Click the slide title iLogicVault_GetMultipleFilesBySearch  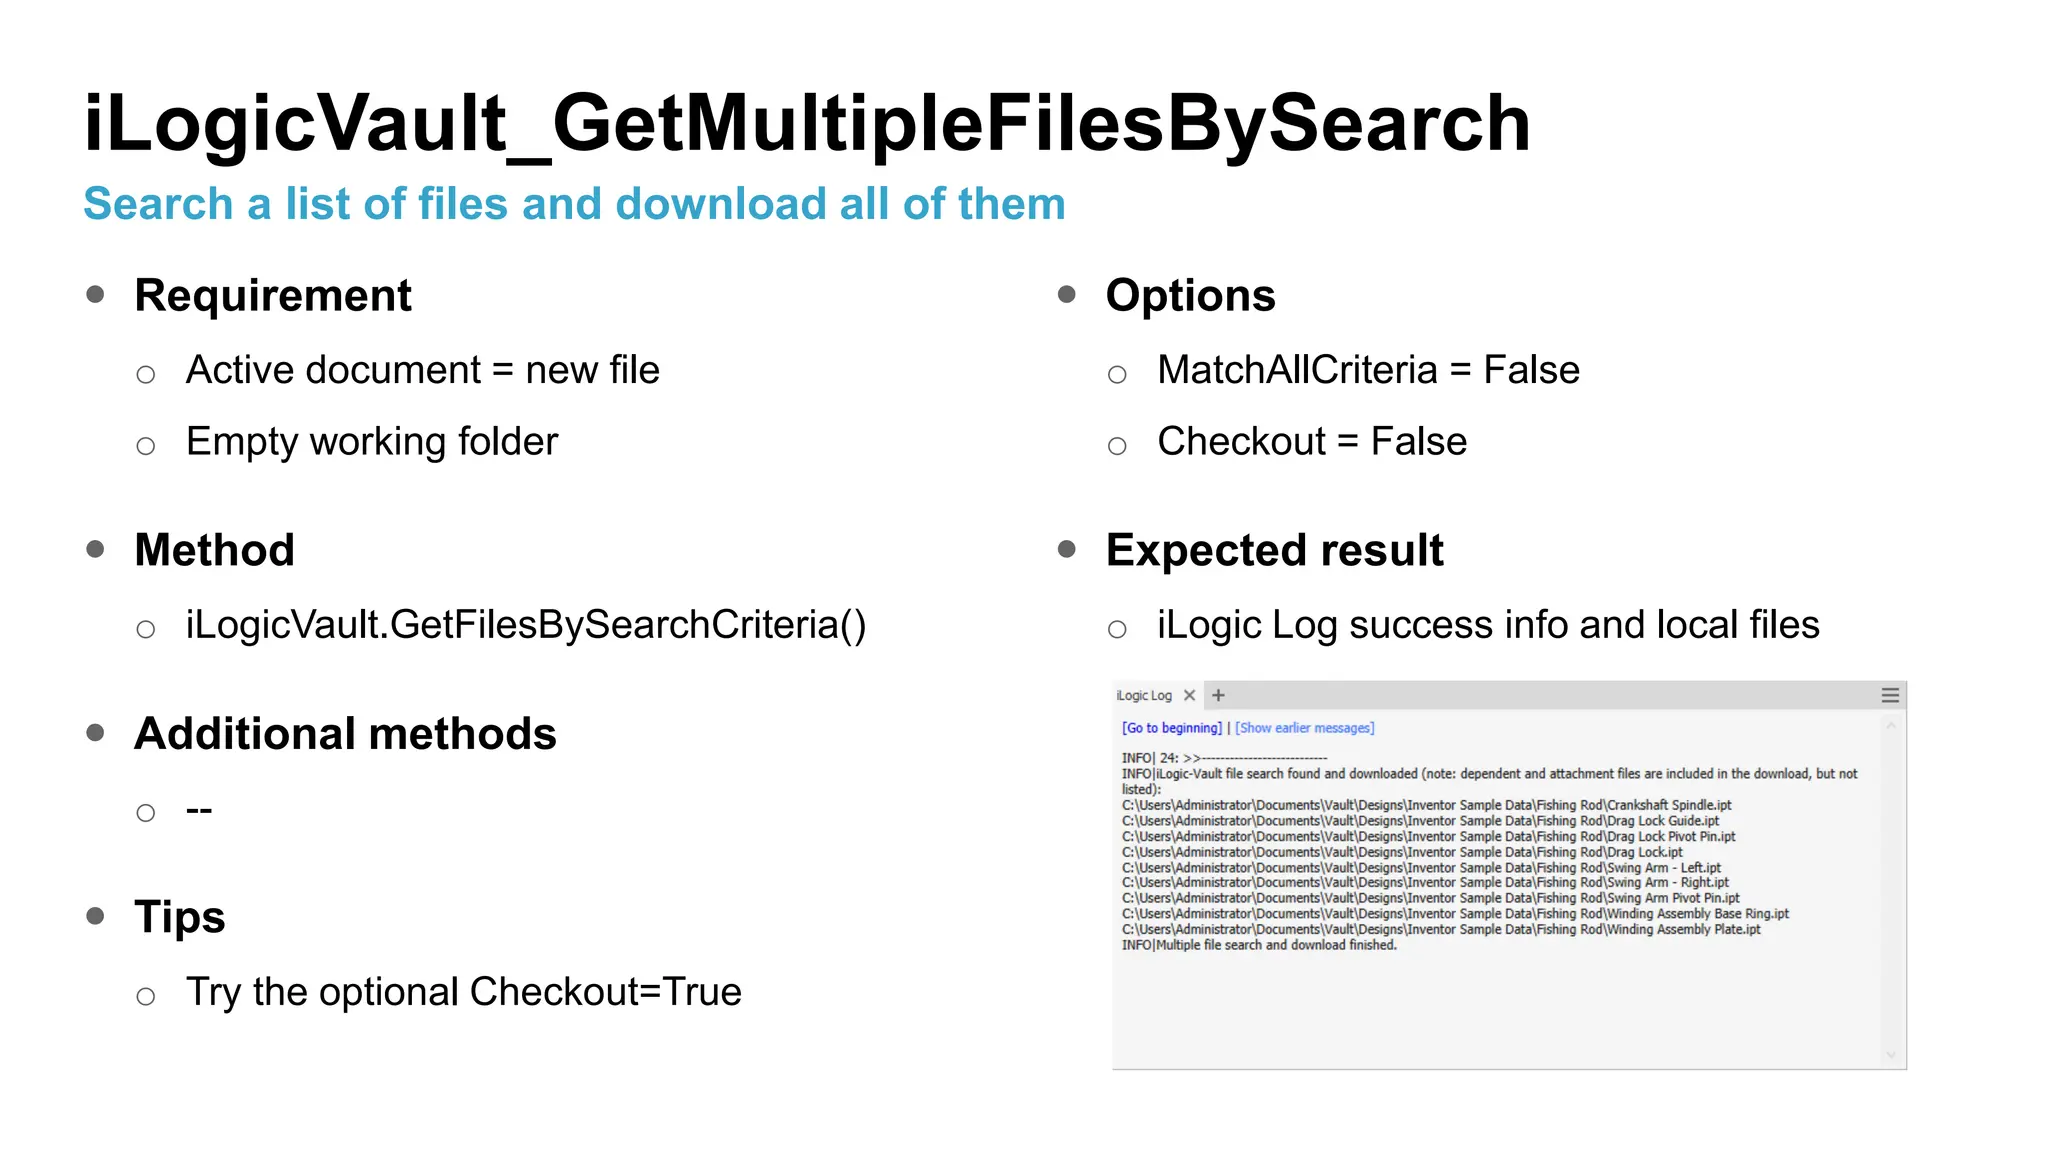807,123
